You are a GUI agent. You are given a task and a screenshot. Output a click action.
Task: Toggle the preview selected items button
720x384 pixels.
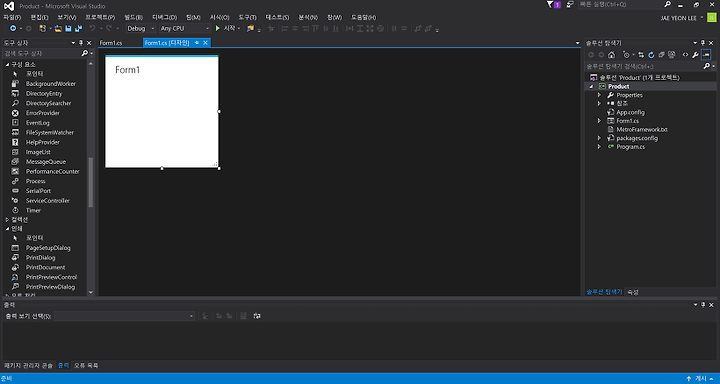(706, 55)
